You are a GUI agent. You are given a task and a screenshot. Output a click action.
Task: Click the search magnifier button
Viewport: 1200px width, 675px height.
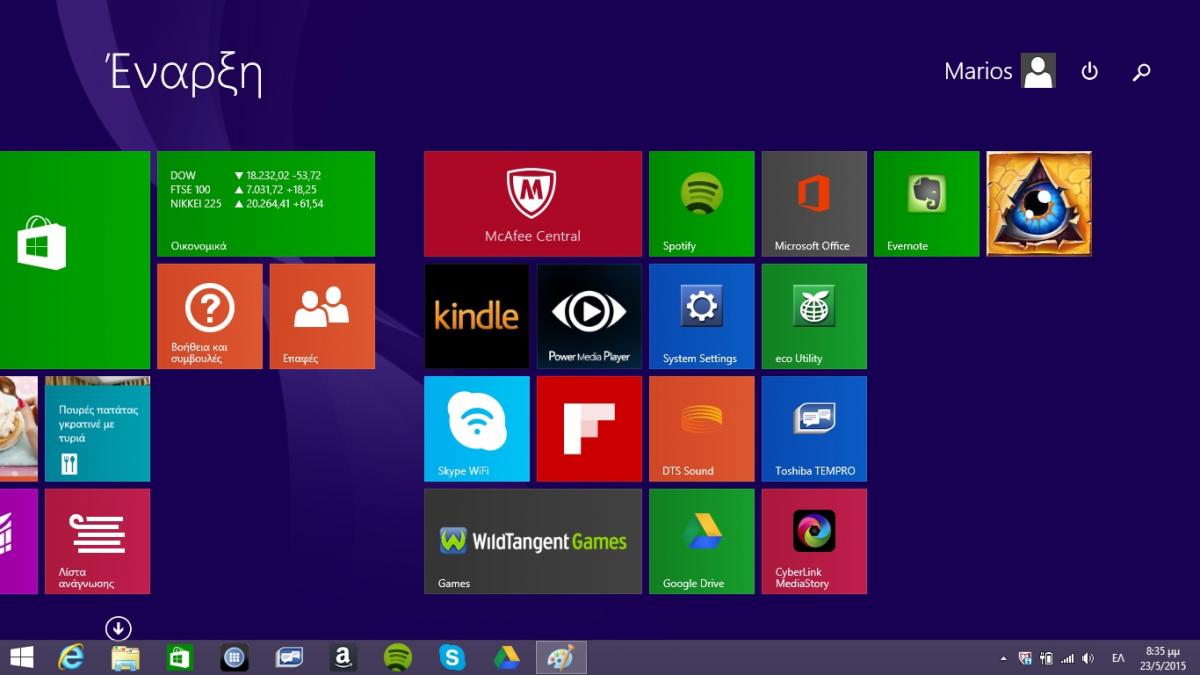pos(1141,72)
